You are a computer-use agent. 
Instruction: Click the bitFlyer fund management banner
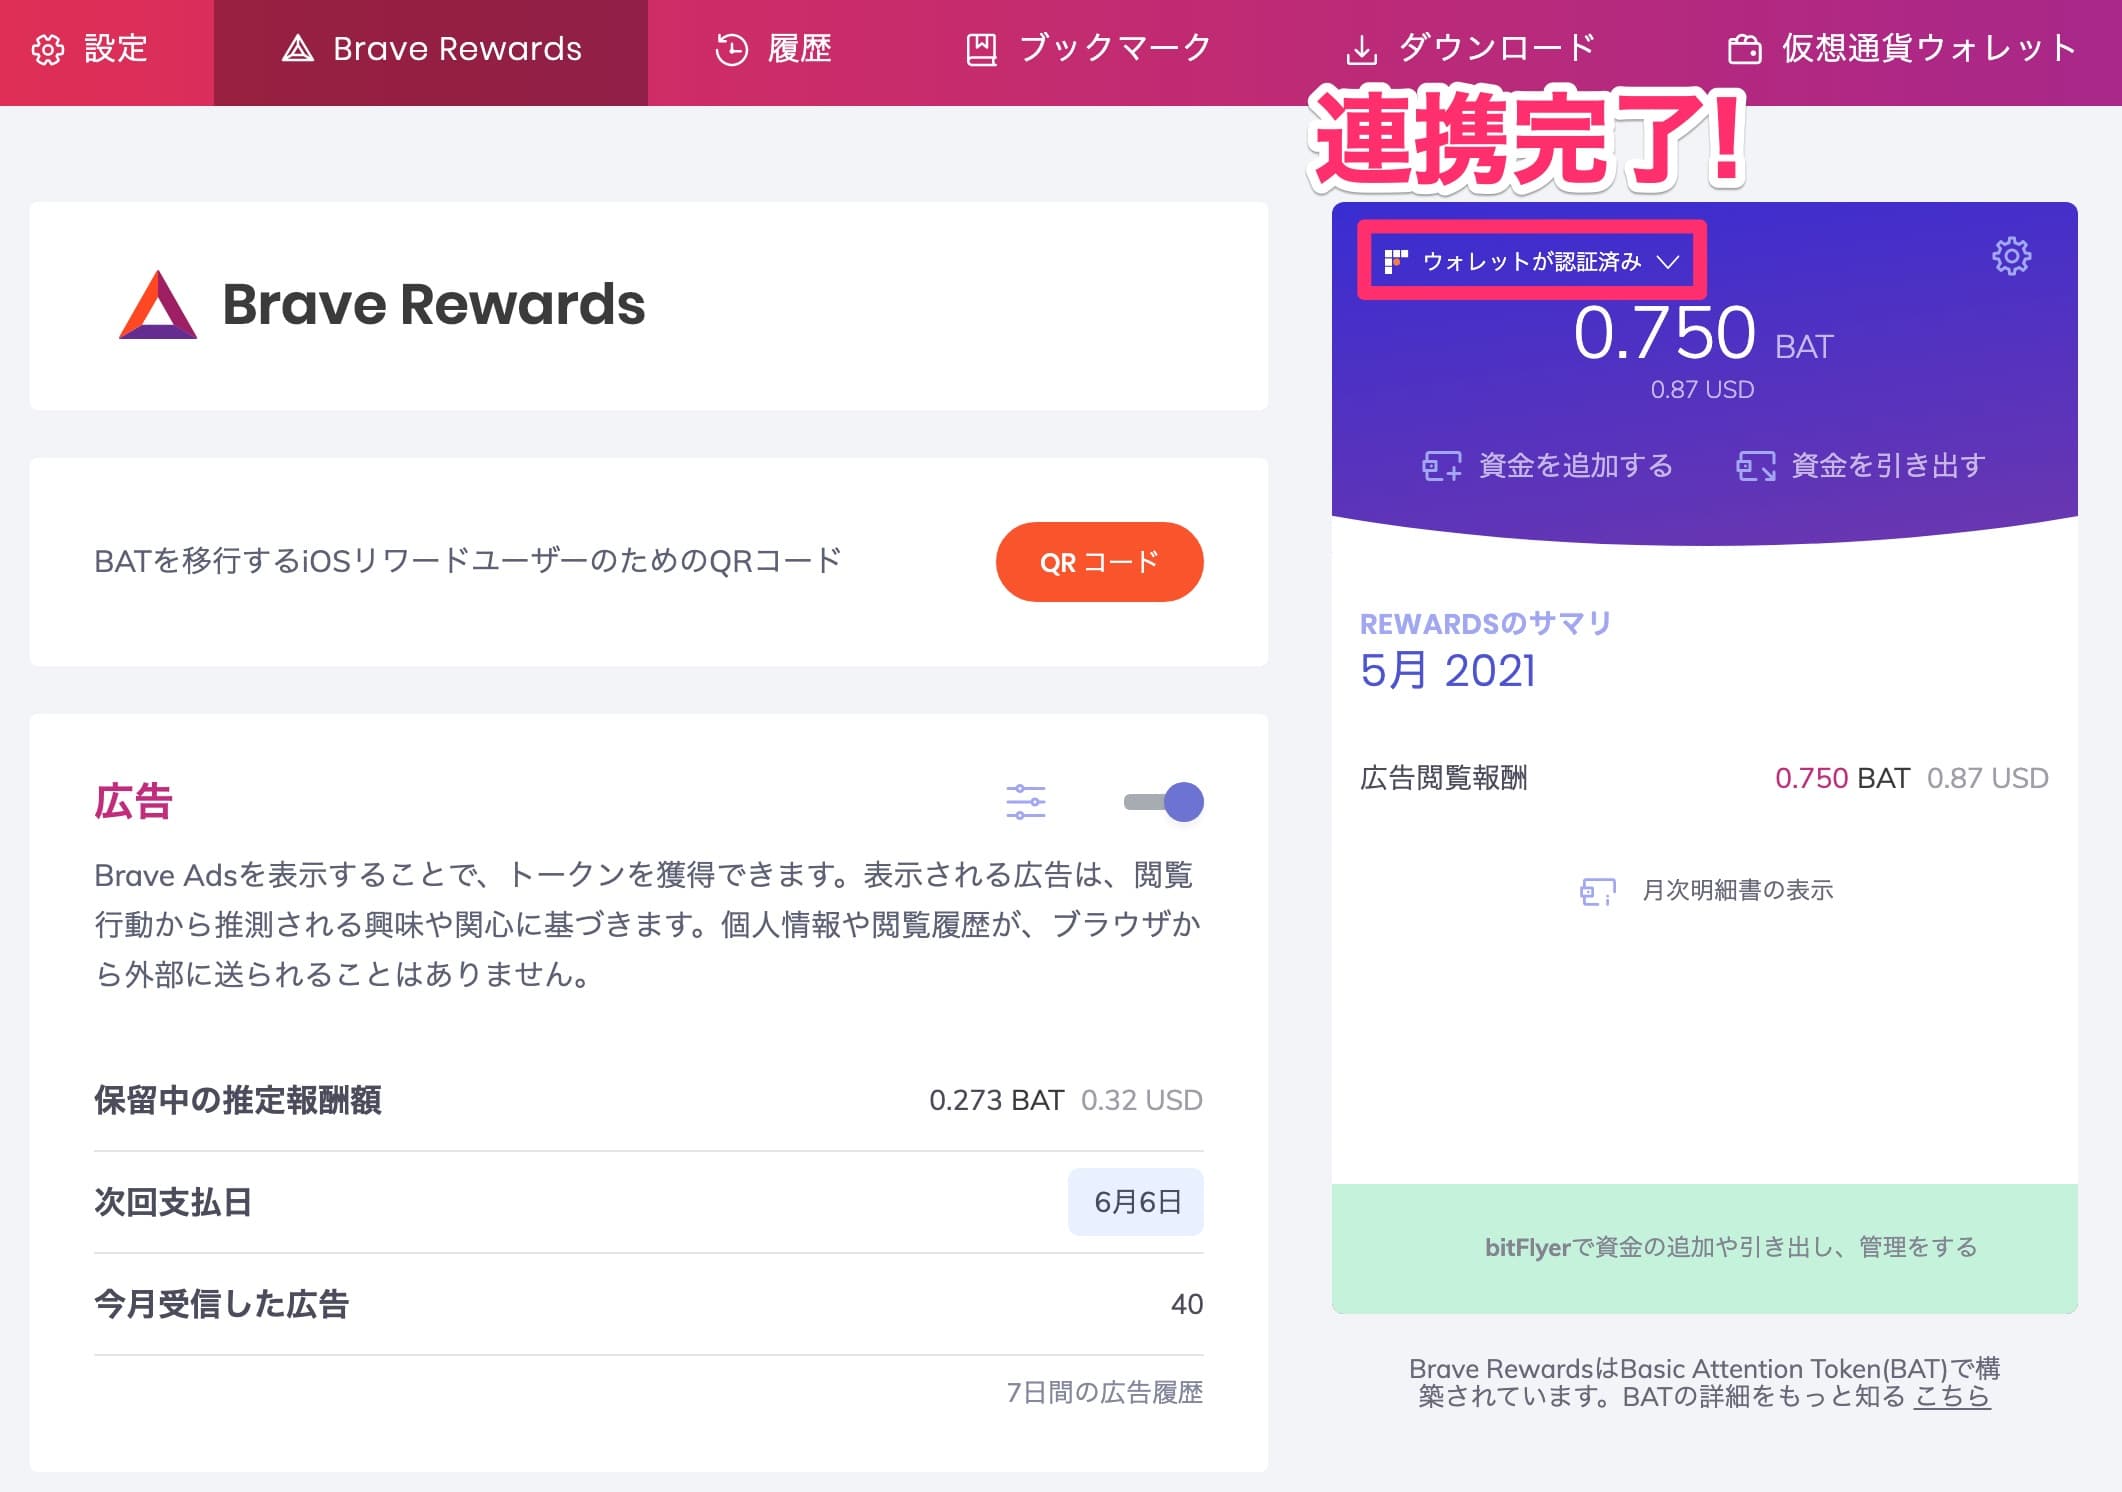(x=1704, y=1248)
